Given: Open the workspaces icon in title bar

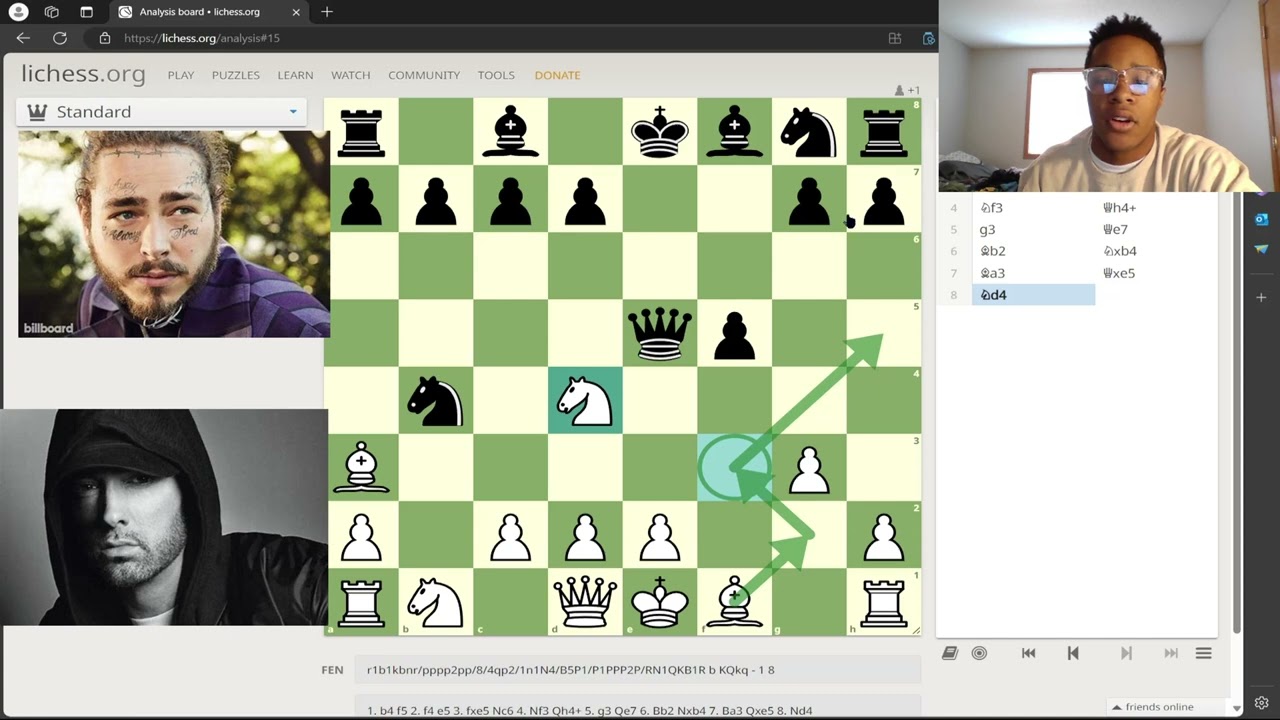Looking at the screenshot, I should click(52, 12).
